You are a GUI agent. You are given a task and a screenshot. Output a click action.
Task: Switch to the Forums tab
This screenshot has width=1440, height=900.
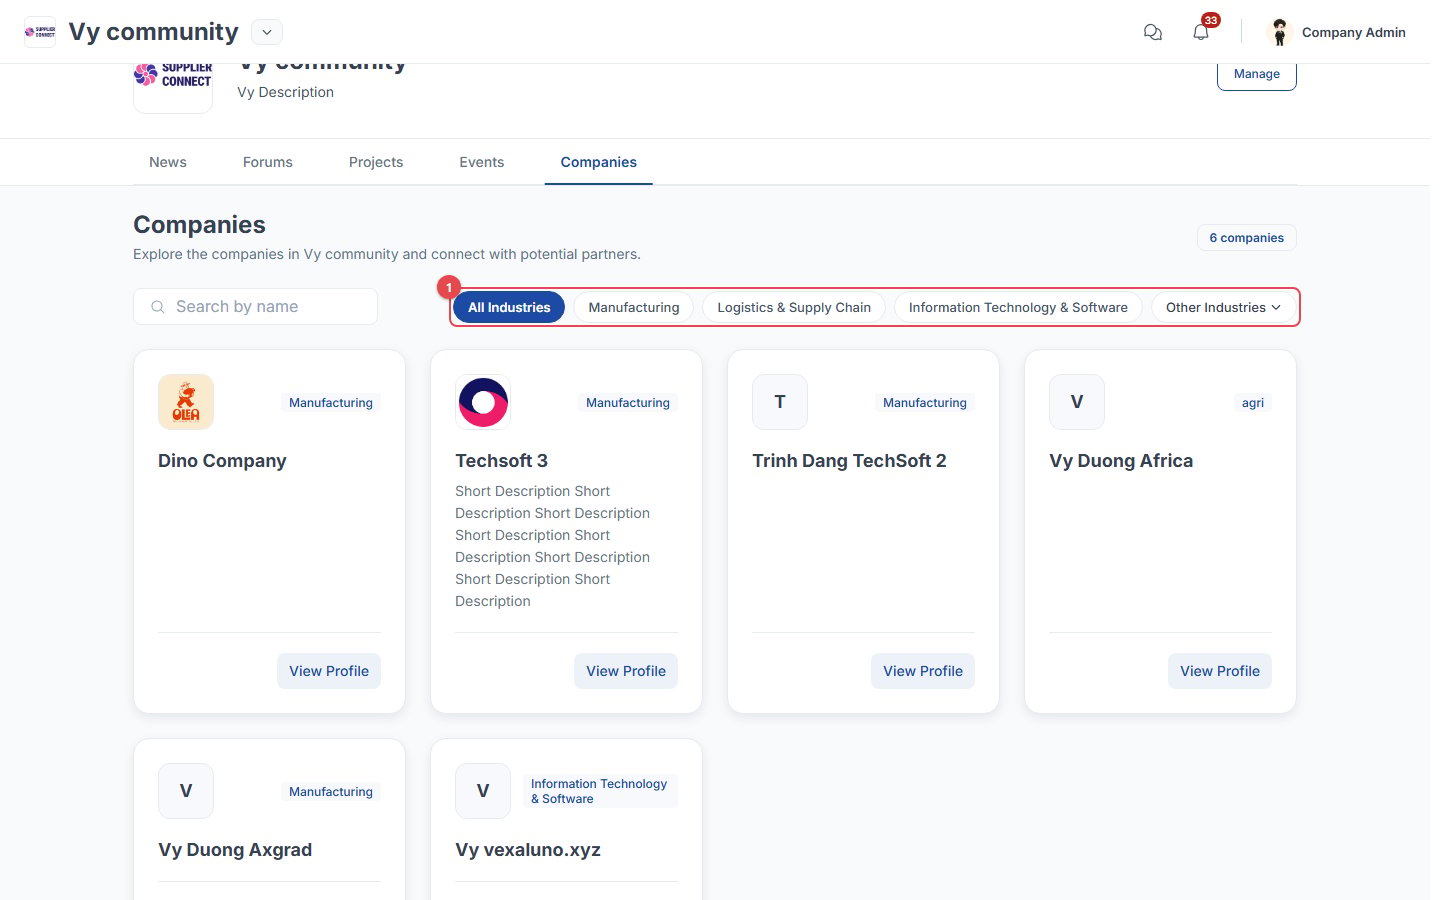point(268,162)
